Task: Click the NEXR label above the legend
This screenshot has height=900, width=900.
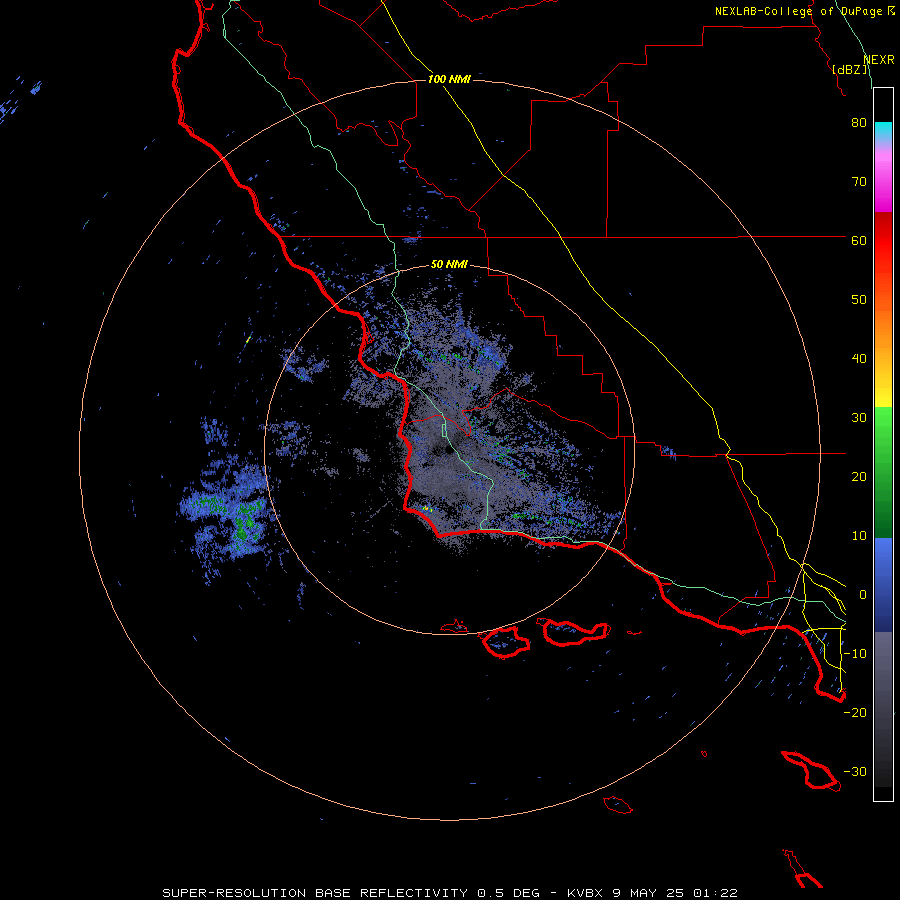Action: 879,60
